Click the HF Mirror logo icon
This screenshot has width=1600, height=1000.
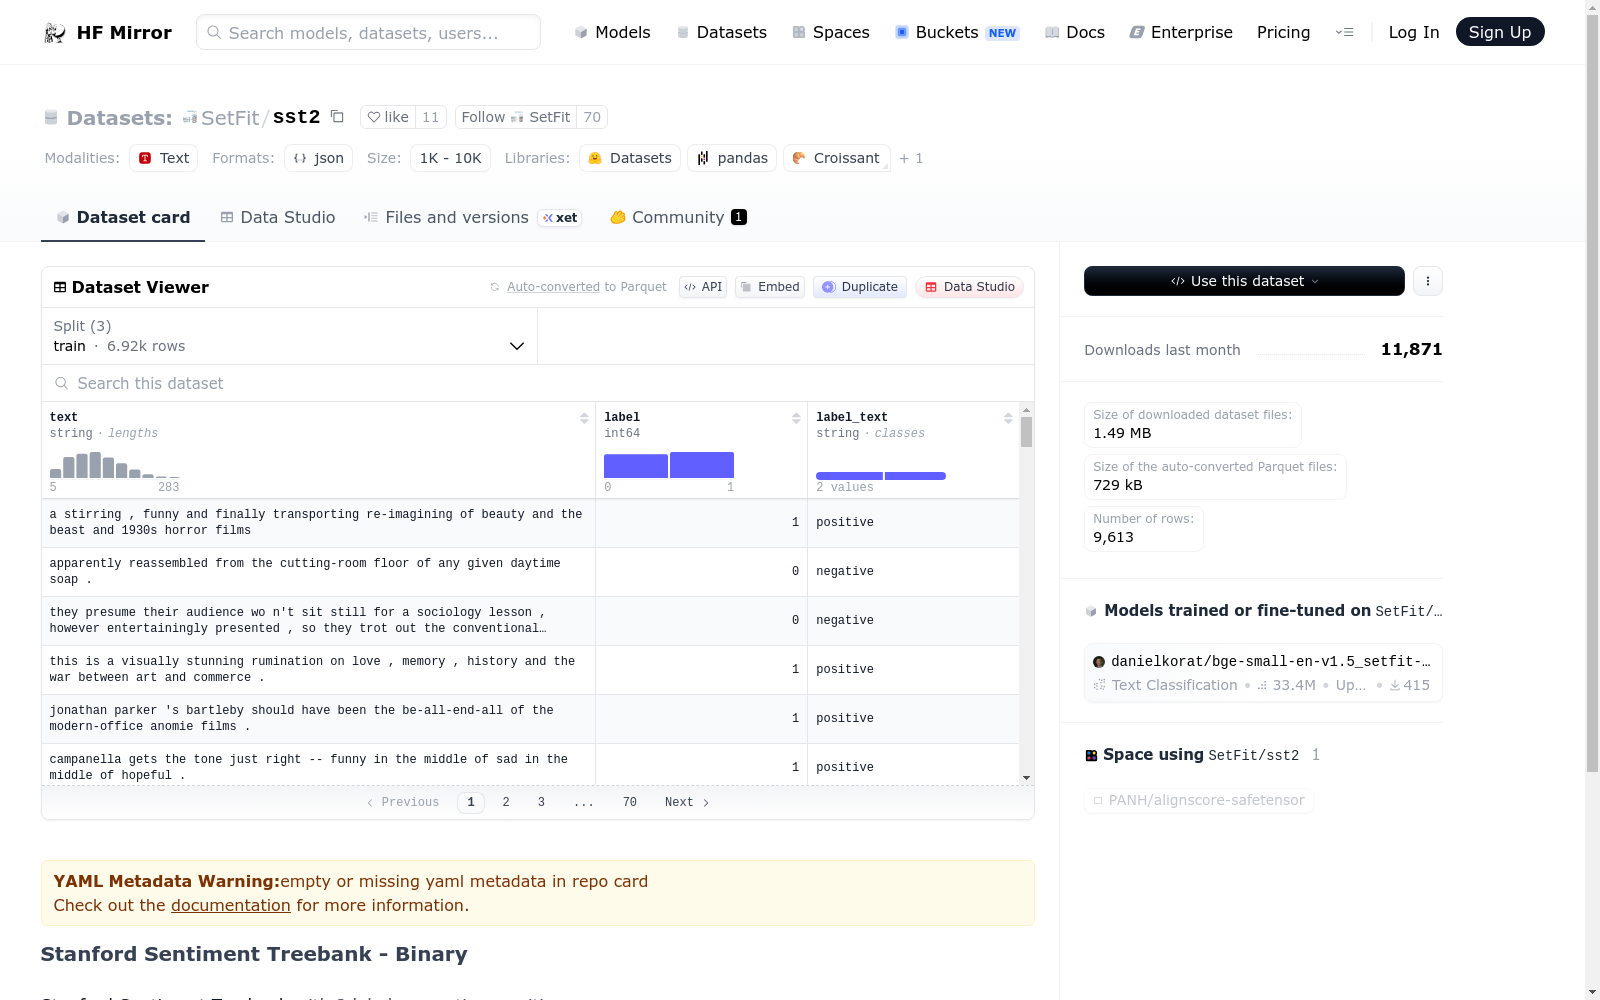[x=55, y=33]
